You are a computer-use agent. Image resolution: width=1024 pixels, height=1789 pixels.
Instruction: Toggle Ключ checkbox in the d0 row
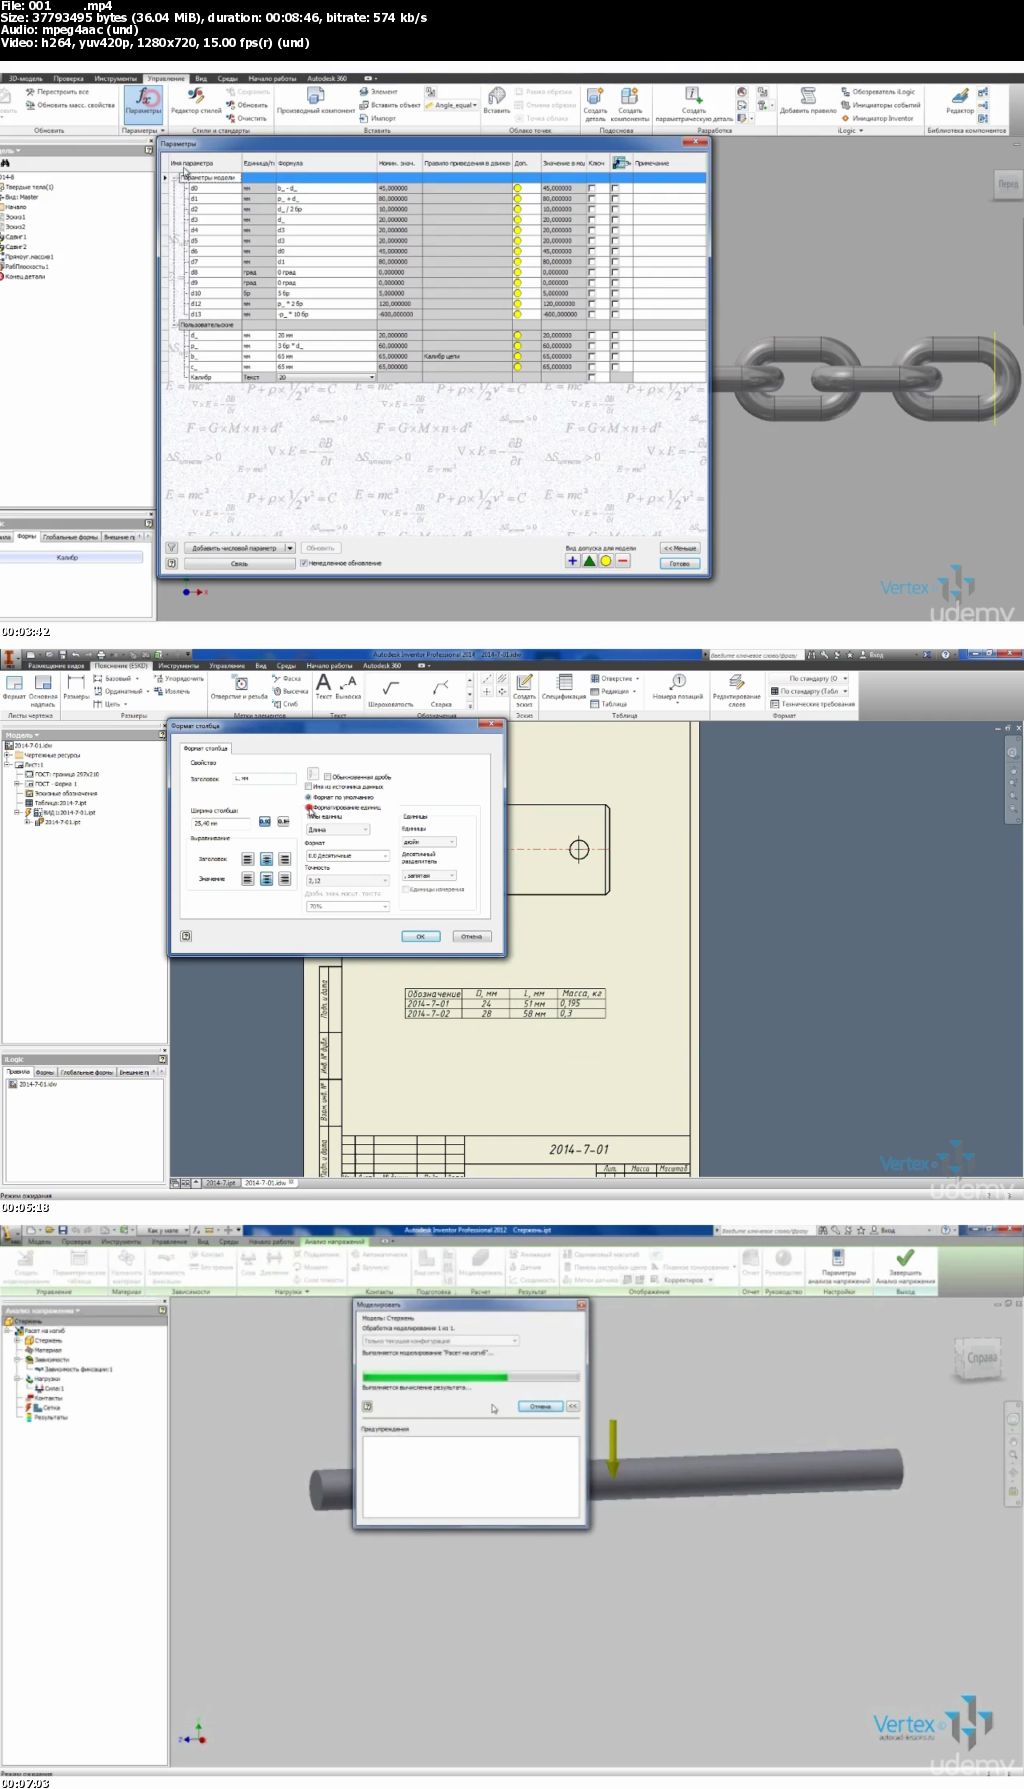point(592,188)
